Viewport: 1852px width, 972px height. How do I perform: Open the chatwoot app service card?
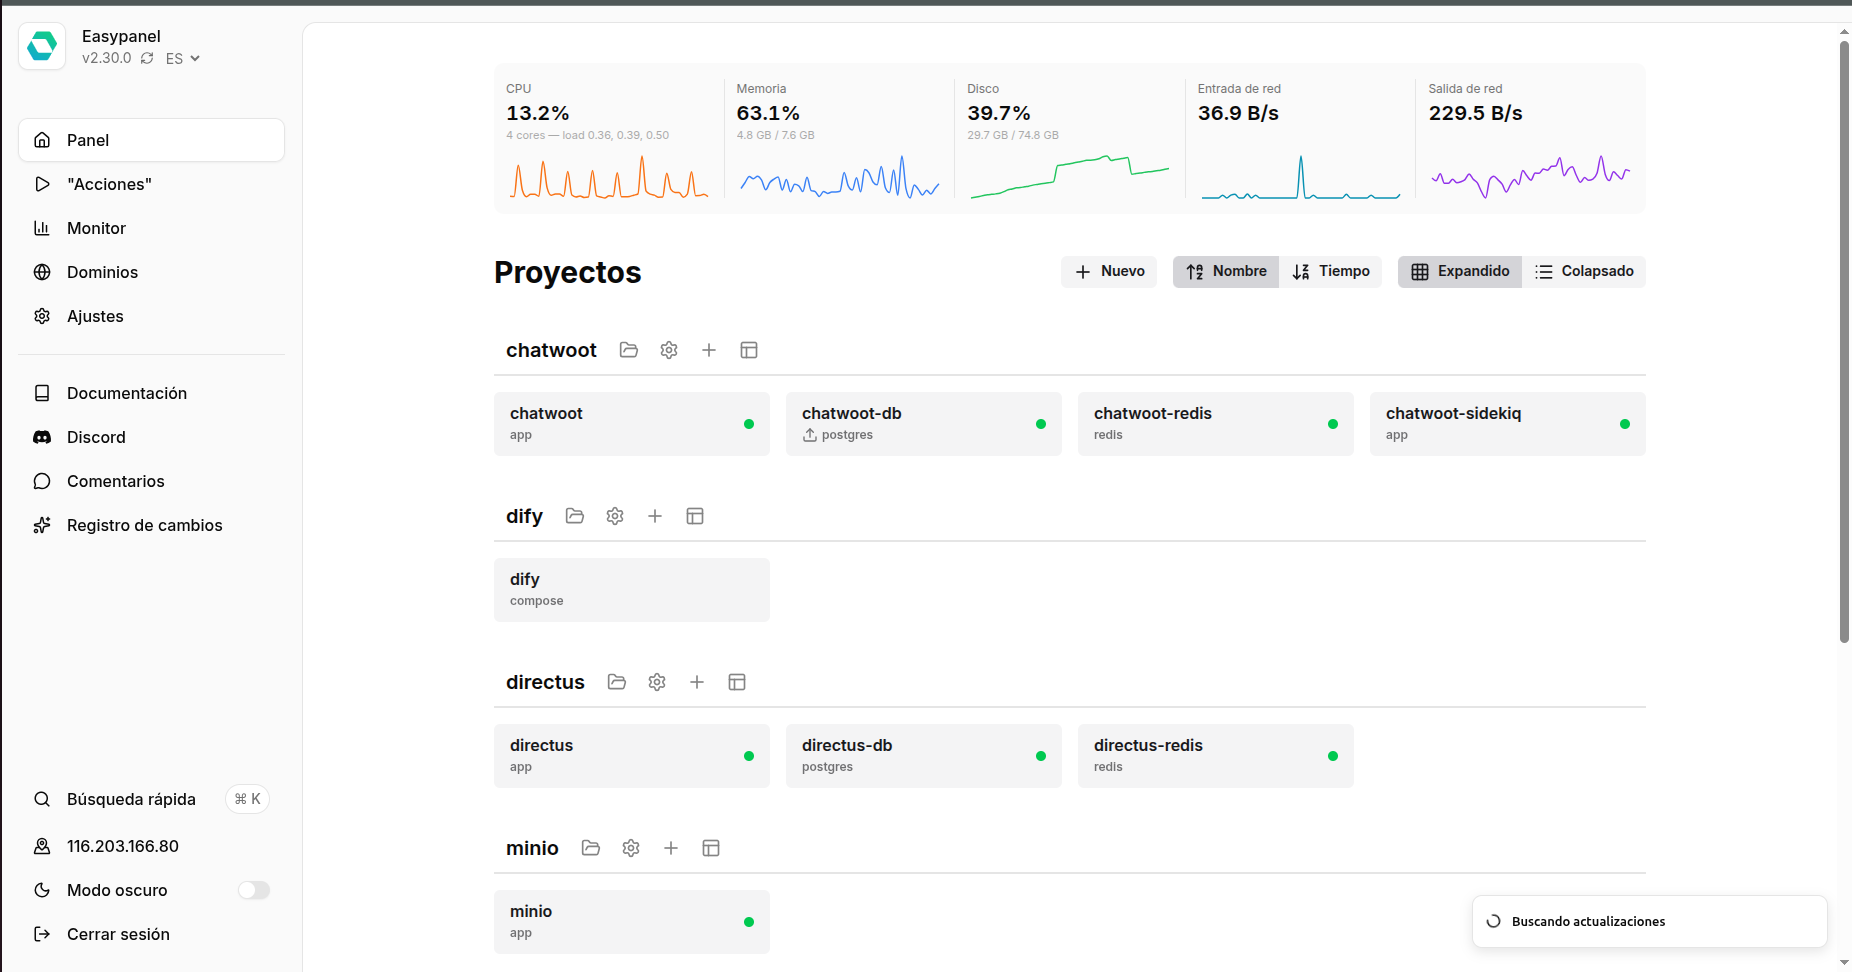point(632,424)
